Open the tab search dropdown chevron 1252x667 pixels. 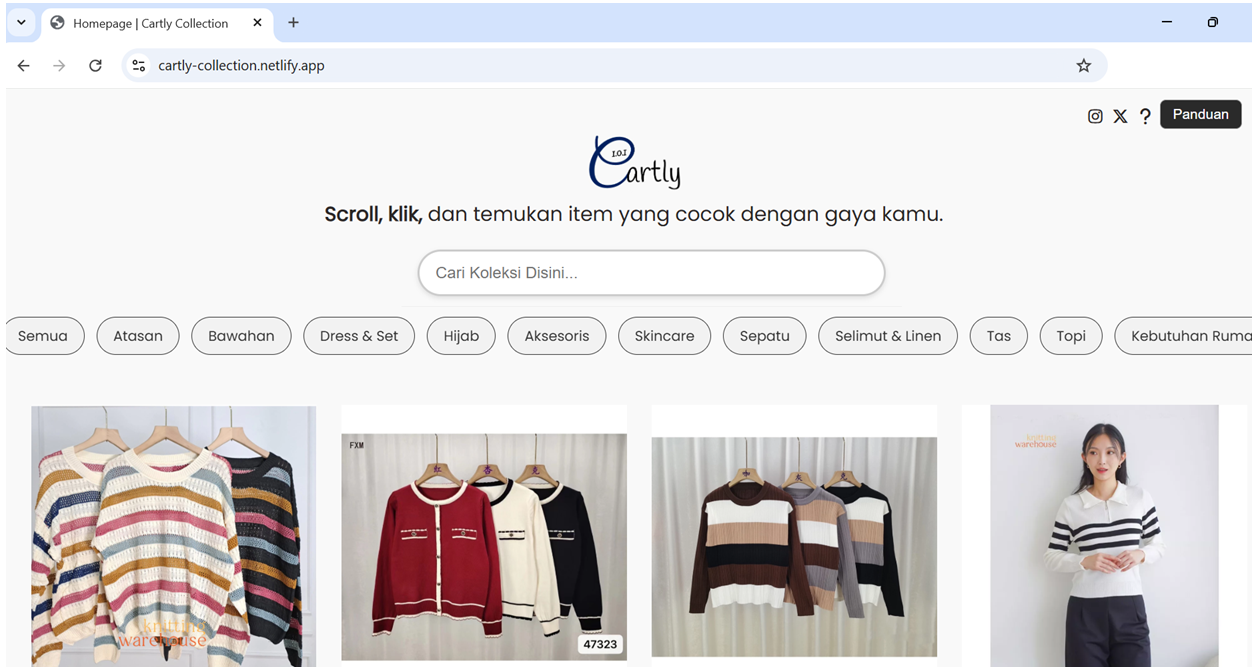pos(21,22)
